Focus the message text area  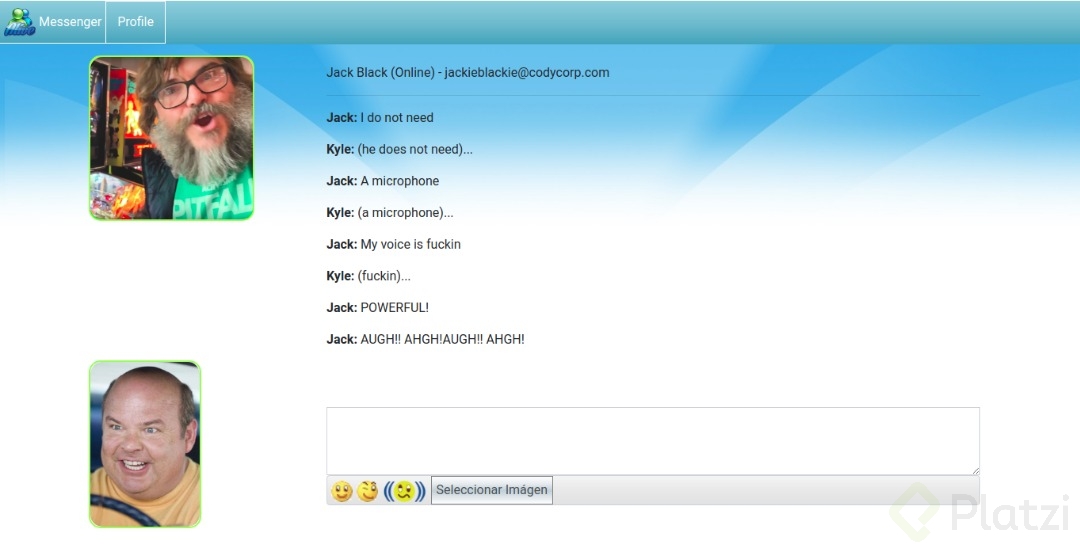tap(653, 441)
